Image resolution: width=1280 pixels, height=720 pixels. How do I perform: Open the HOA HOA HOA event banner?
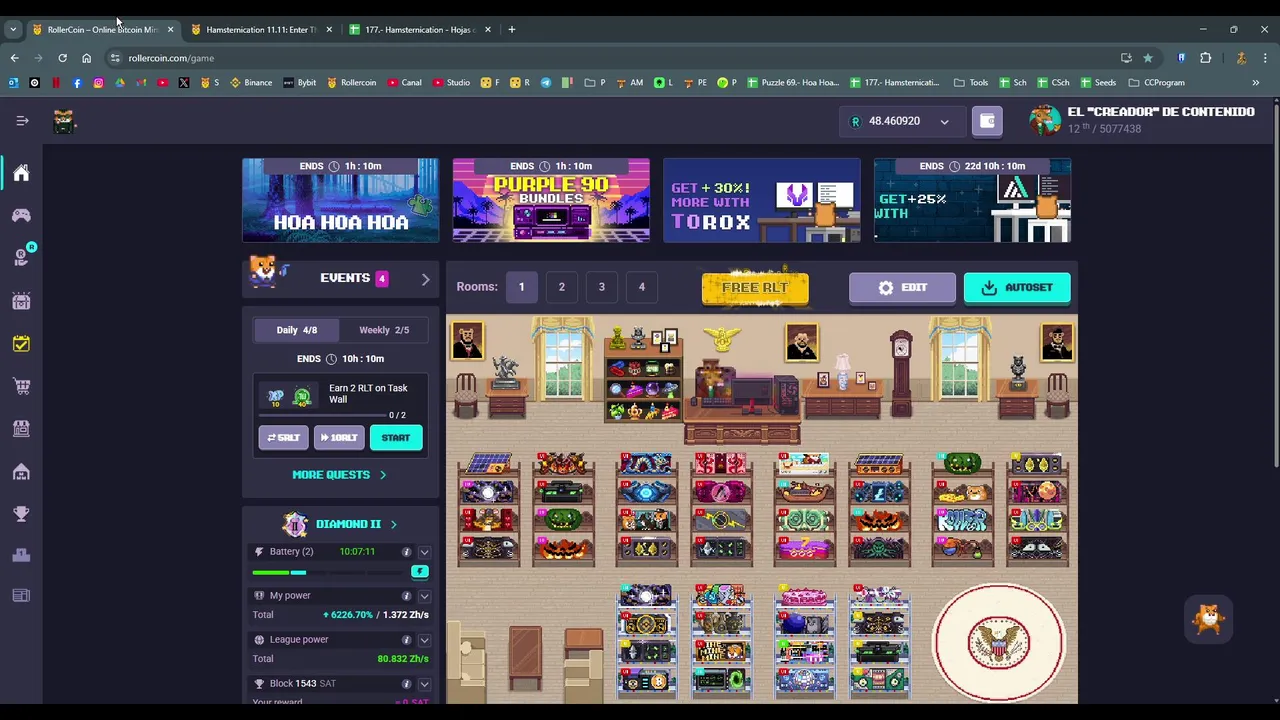(340, 200)
